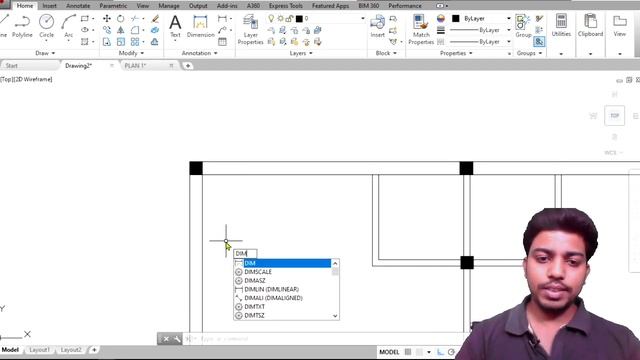640x360 pixels.
Task: Select the Hatch tool in Draw panel
Action: 85,42
